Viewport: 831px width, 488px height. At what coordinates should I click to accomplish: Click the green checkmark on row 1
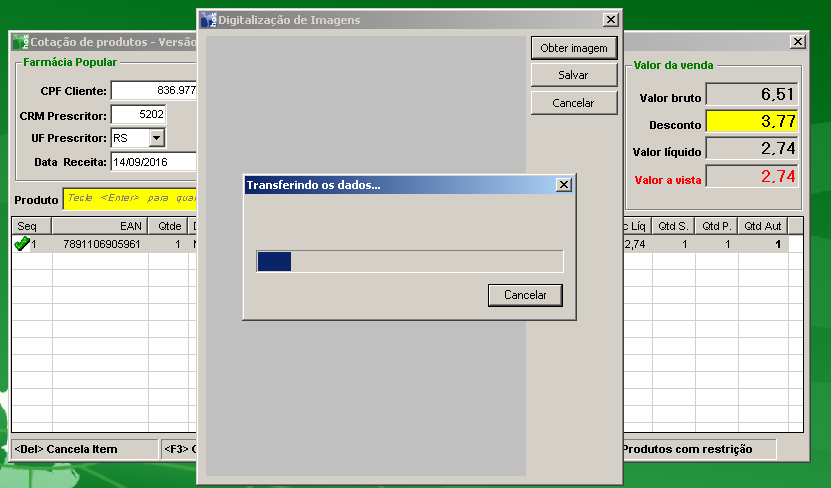pyautogui.click(x=21, y=244)
